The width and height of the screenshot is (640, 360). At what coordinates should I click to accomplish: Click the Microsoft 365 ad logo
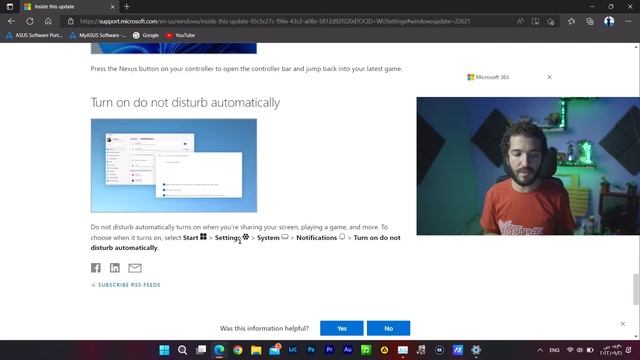click(x=488, y=77)
